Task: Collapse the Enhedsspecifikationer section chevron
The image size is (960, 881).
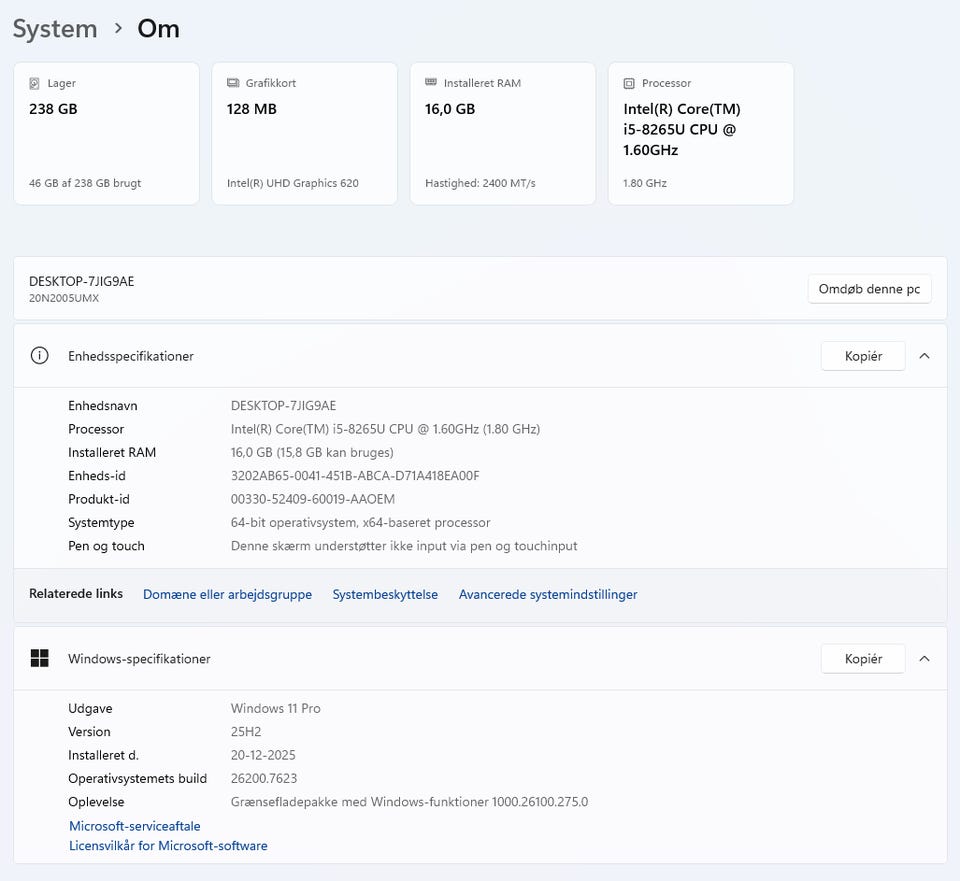Action: click(x=924, y=356)
